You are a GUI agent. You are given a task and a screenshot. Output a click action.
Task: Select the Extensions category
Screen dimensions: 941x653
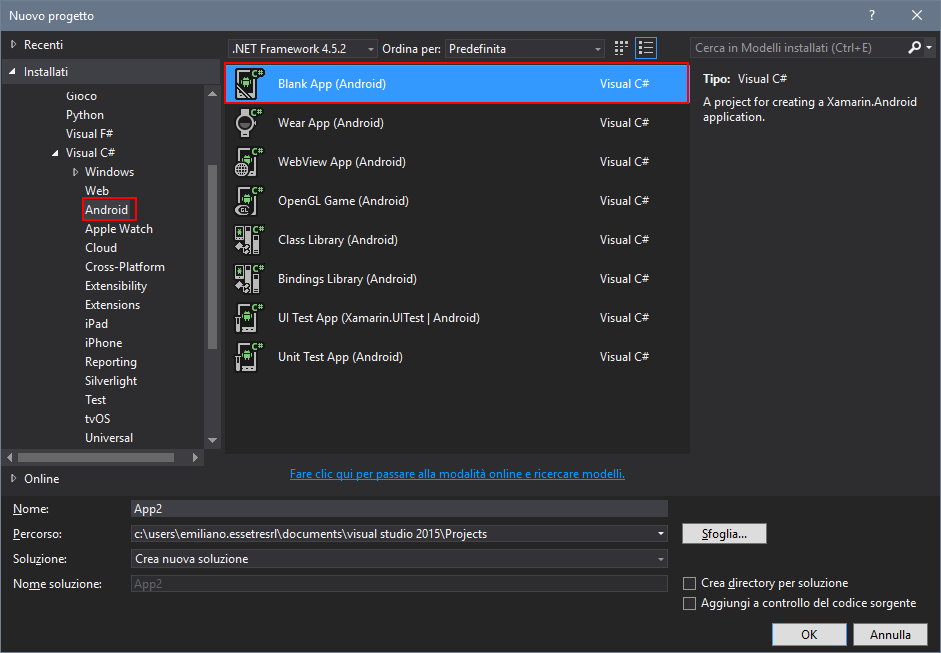(x=112, y=305)
